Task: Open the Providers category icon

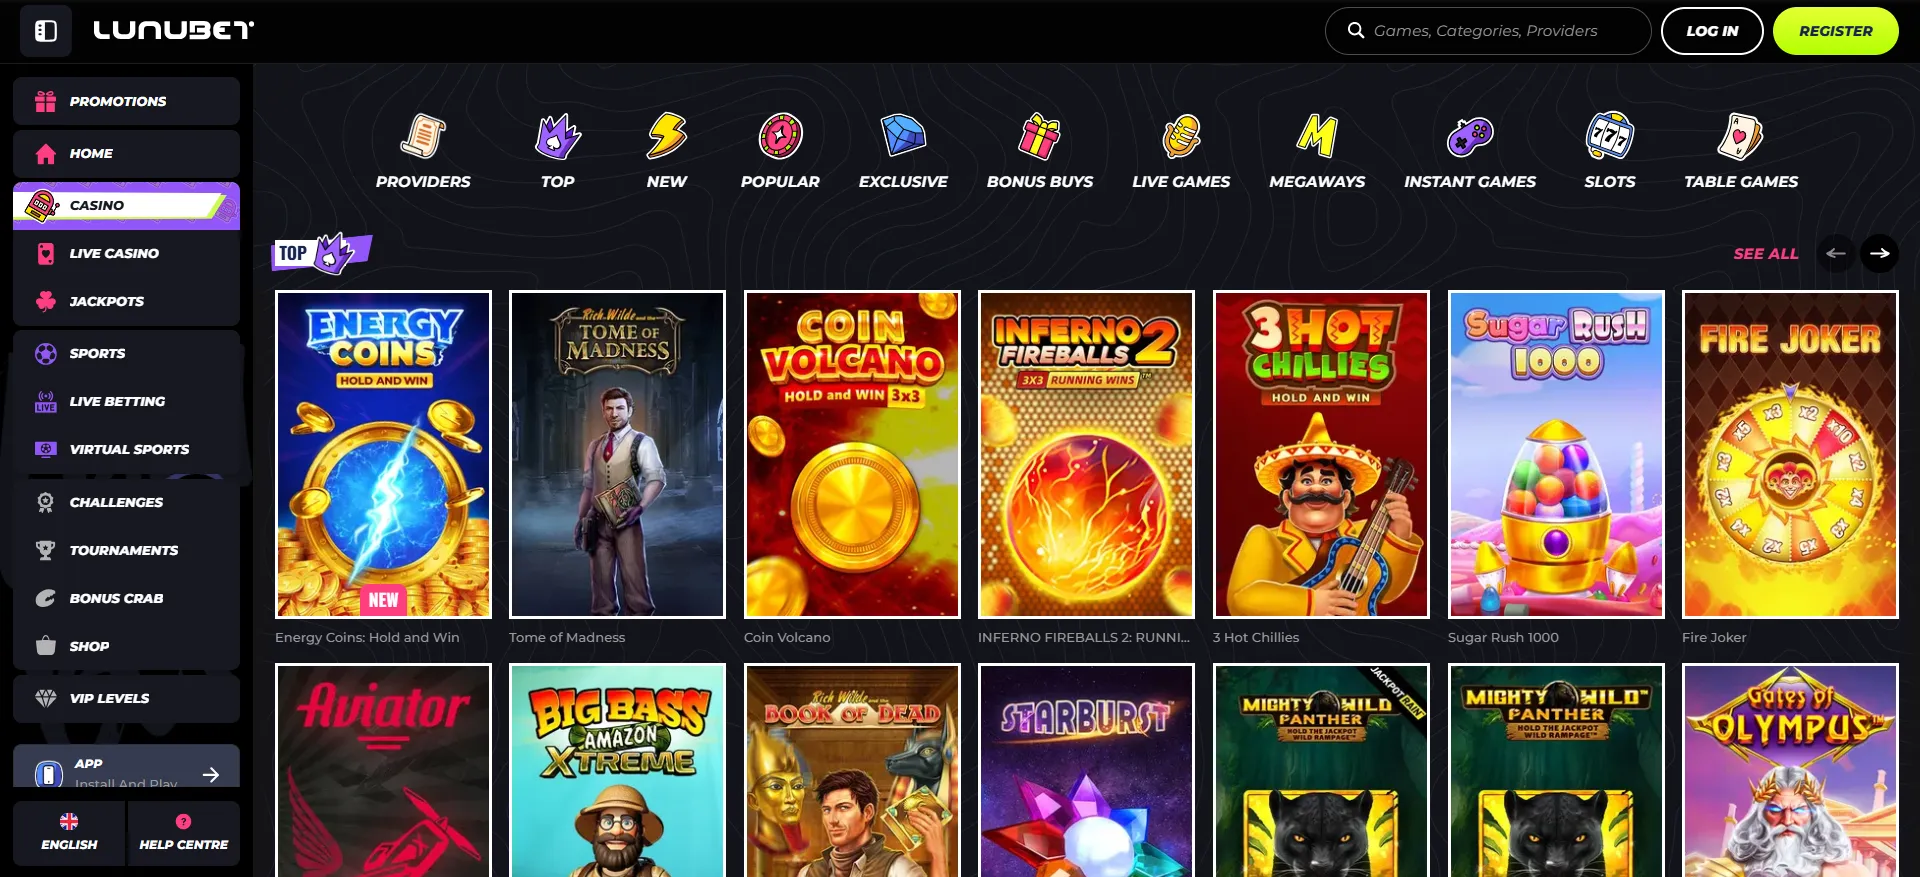Action: [423, 136]
